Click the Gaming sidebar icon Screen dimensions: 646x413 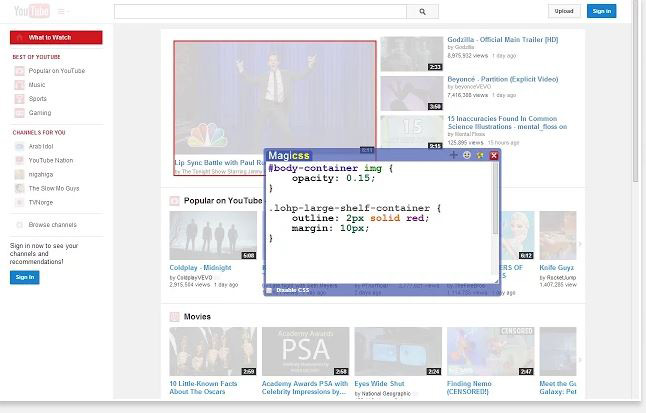19,113
